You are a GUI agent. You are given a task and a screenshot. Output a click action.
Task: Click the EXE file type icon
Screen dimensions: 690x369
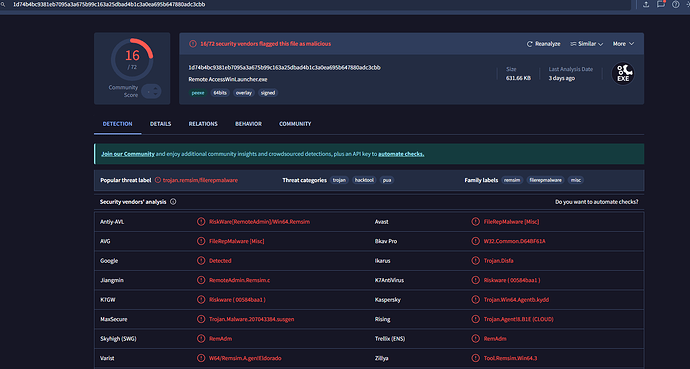tap(623, 73)
